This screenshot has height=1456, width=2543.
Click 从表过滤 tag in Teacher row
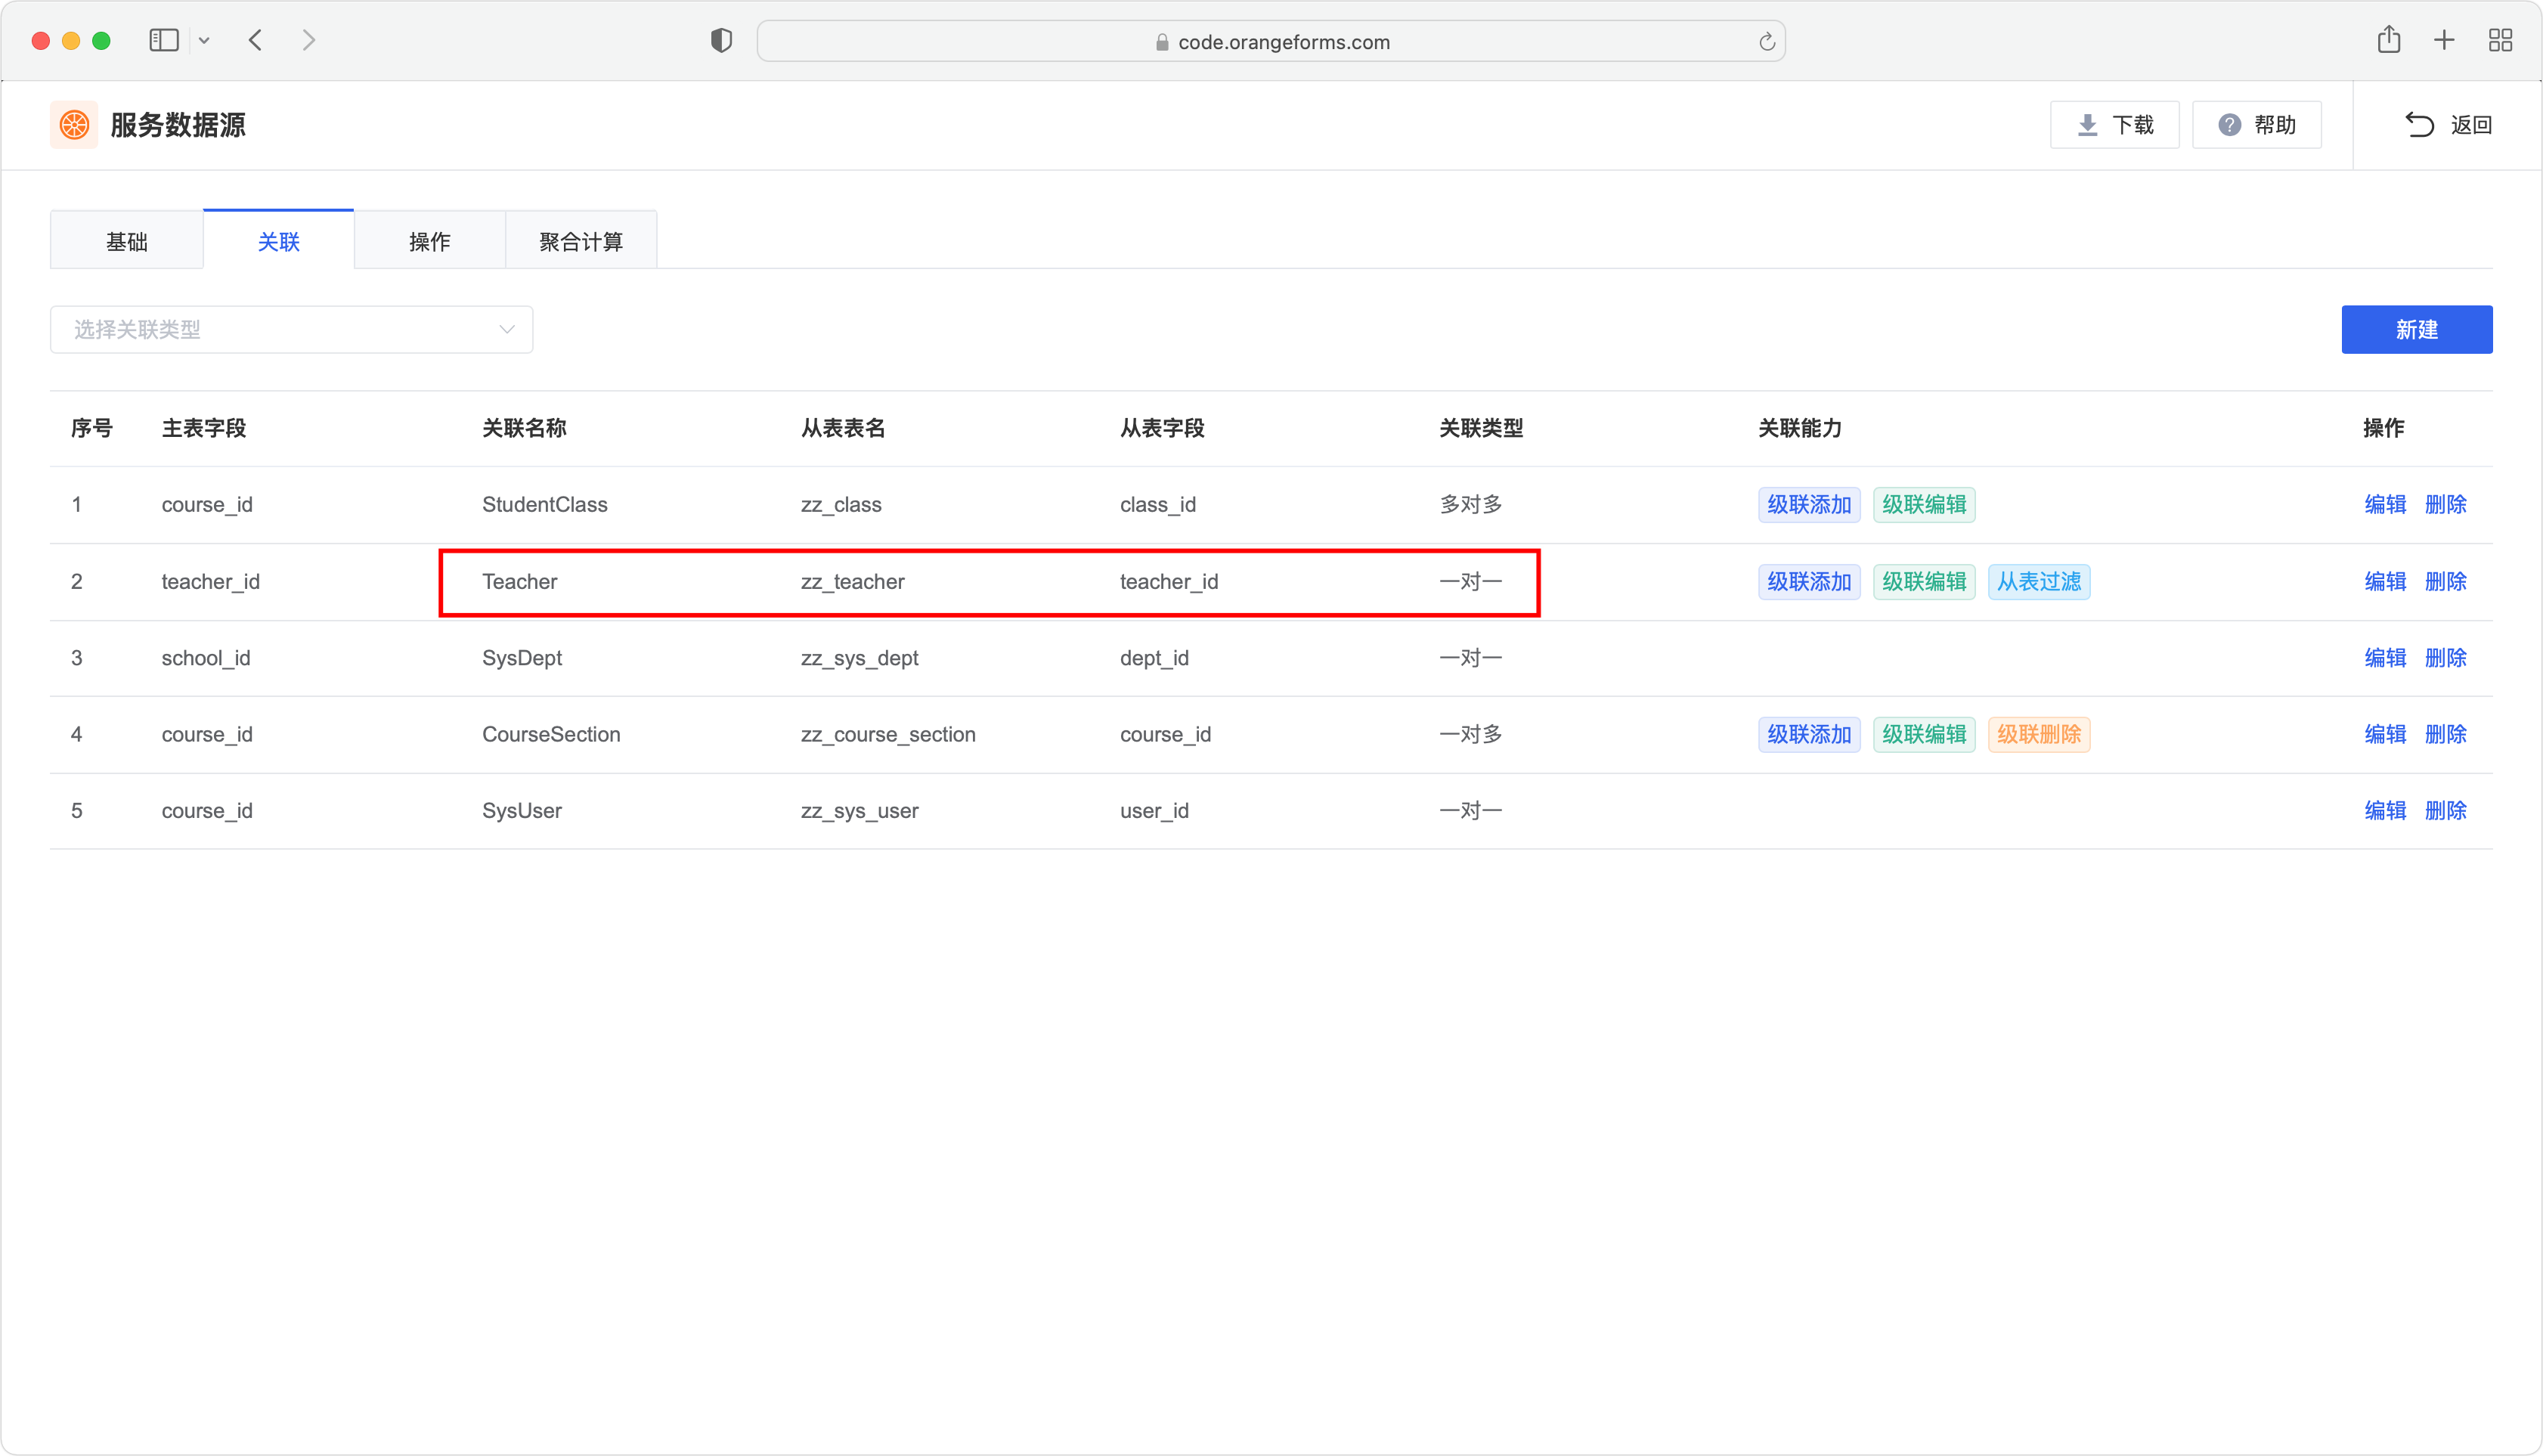point(2039,581)
